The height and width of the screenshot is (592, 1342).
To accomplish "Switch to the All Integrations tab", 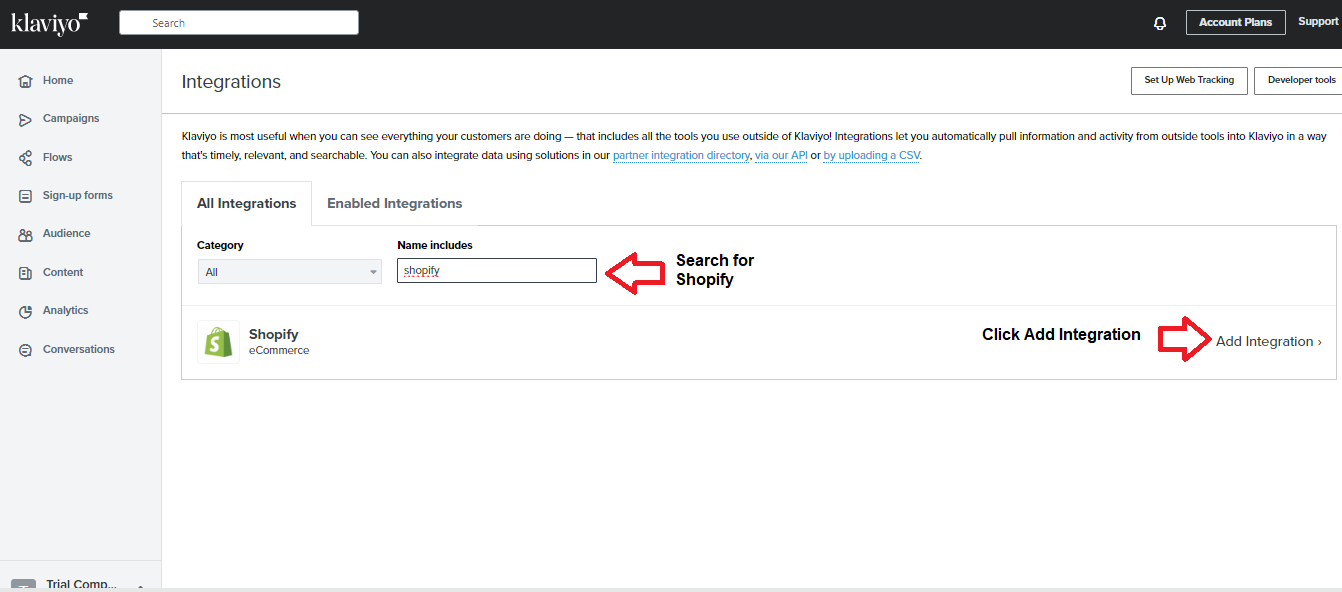I will click(x=246, y=203).
